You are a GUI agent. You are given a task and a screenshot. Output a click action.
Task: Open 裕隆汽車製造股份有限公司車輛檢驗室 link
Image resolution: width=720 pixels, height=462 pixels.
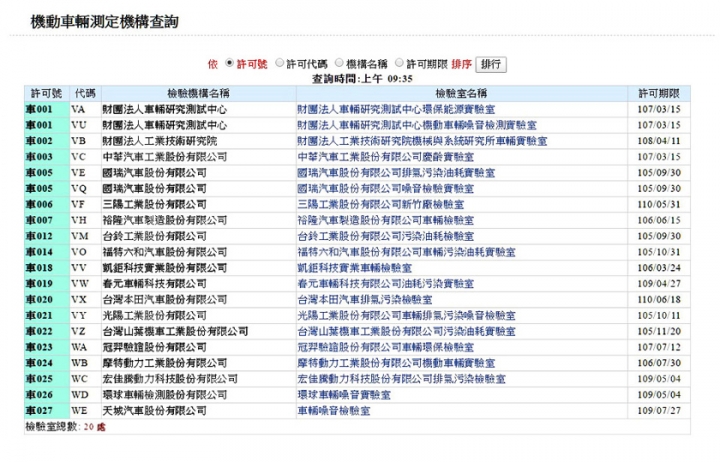point(385,220)
